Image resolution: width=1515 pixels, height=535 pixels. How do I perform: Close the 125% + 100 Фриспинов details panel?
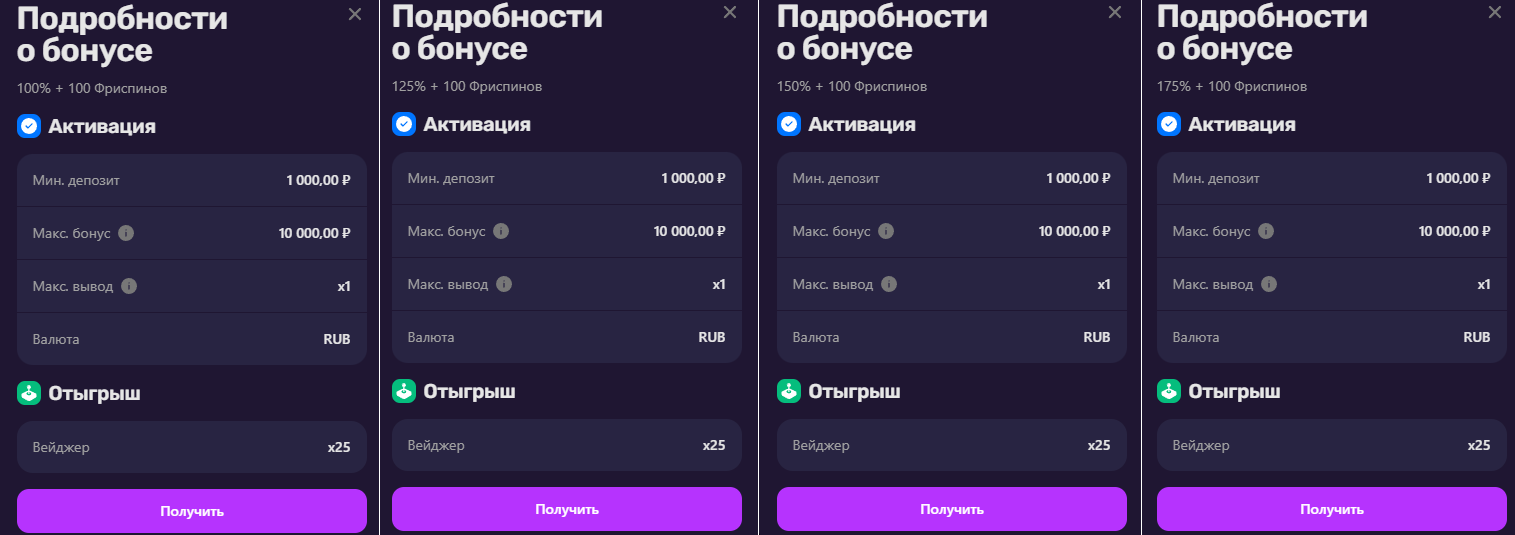pyautogui.click(x=730, y=12)
